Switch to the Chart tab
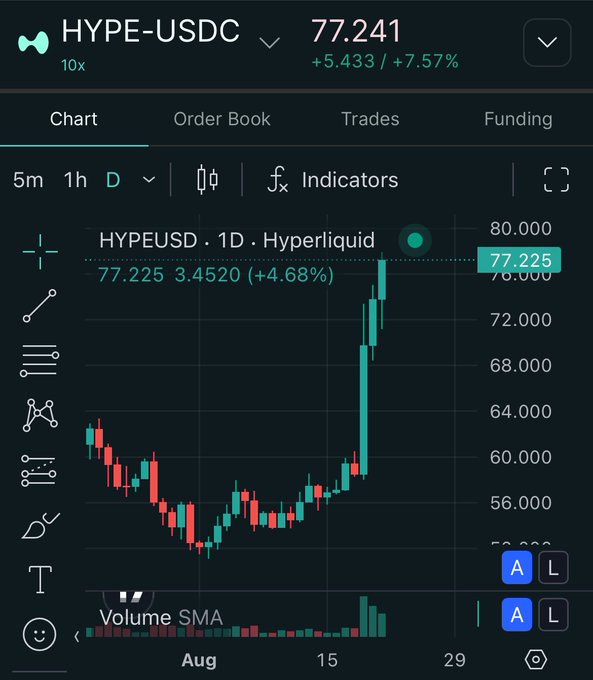Image resolution: width=593 pixels, height=680 pixels. (74, 119)
